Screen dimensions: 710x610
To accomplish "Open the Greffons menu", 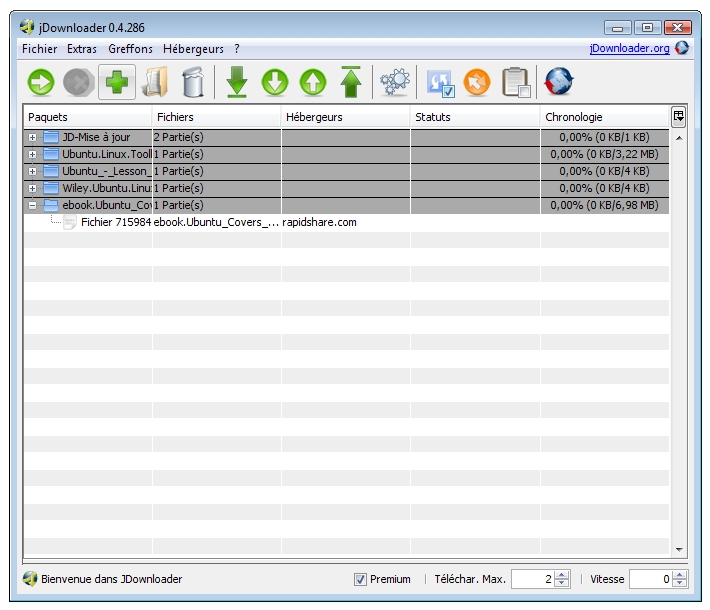I will 130,49.
